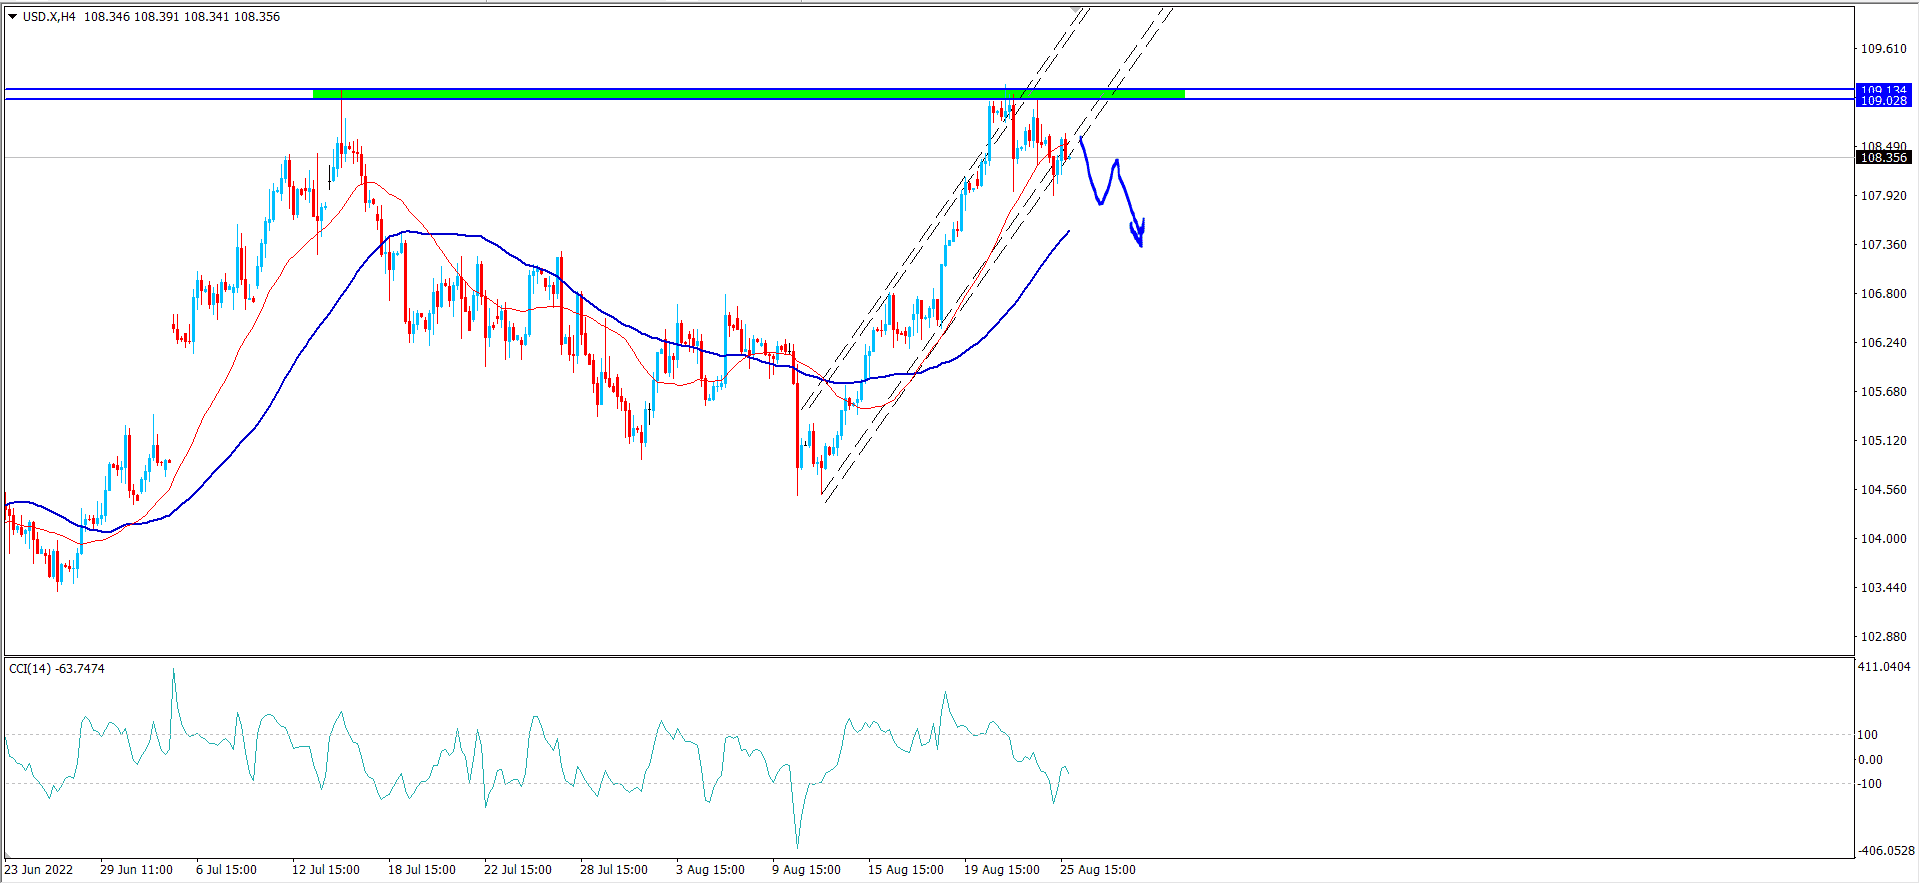Click the 9 Aug 15:00 time label
The width and height of the screenshot is (1920, 883).
(x=806, y=870)
